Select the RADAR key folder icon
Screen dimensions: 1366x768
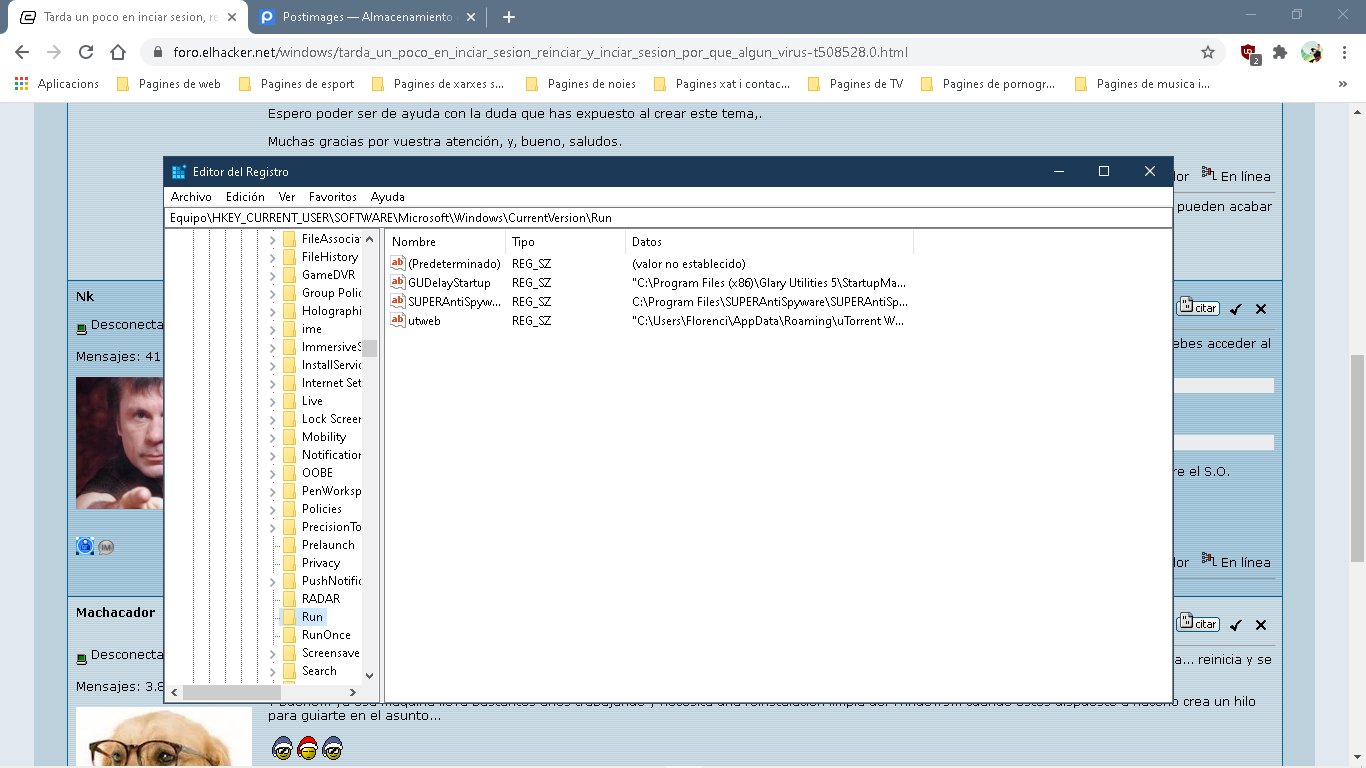[x=290, y=599]
